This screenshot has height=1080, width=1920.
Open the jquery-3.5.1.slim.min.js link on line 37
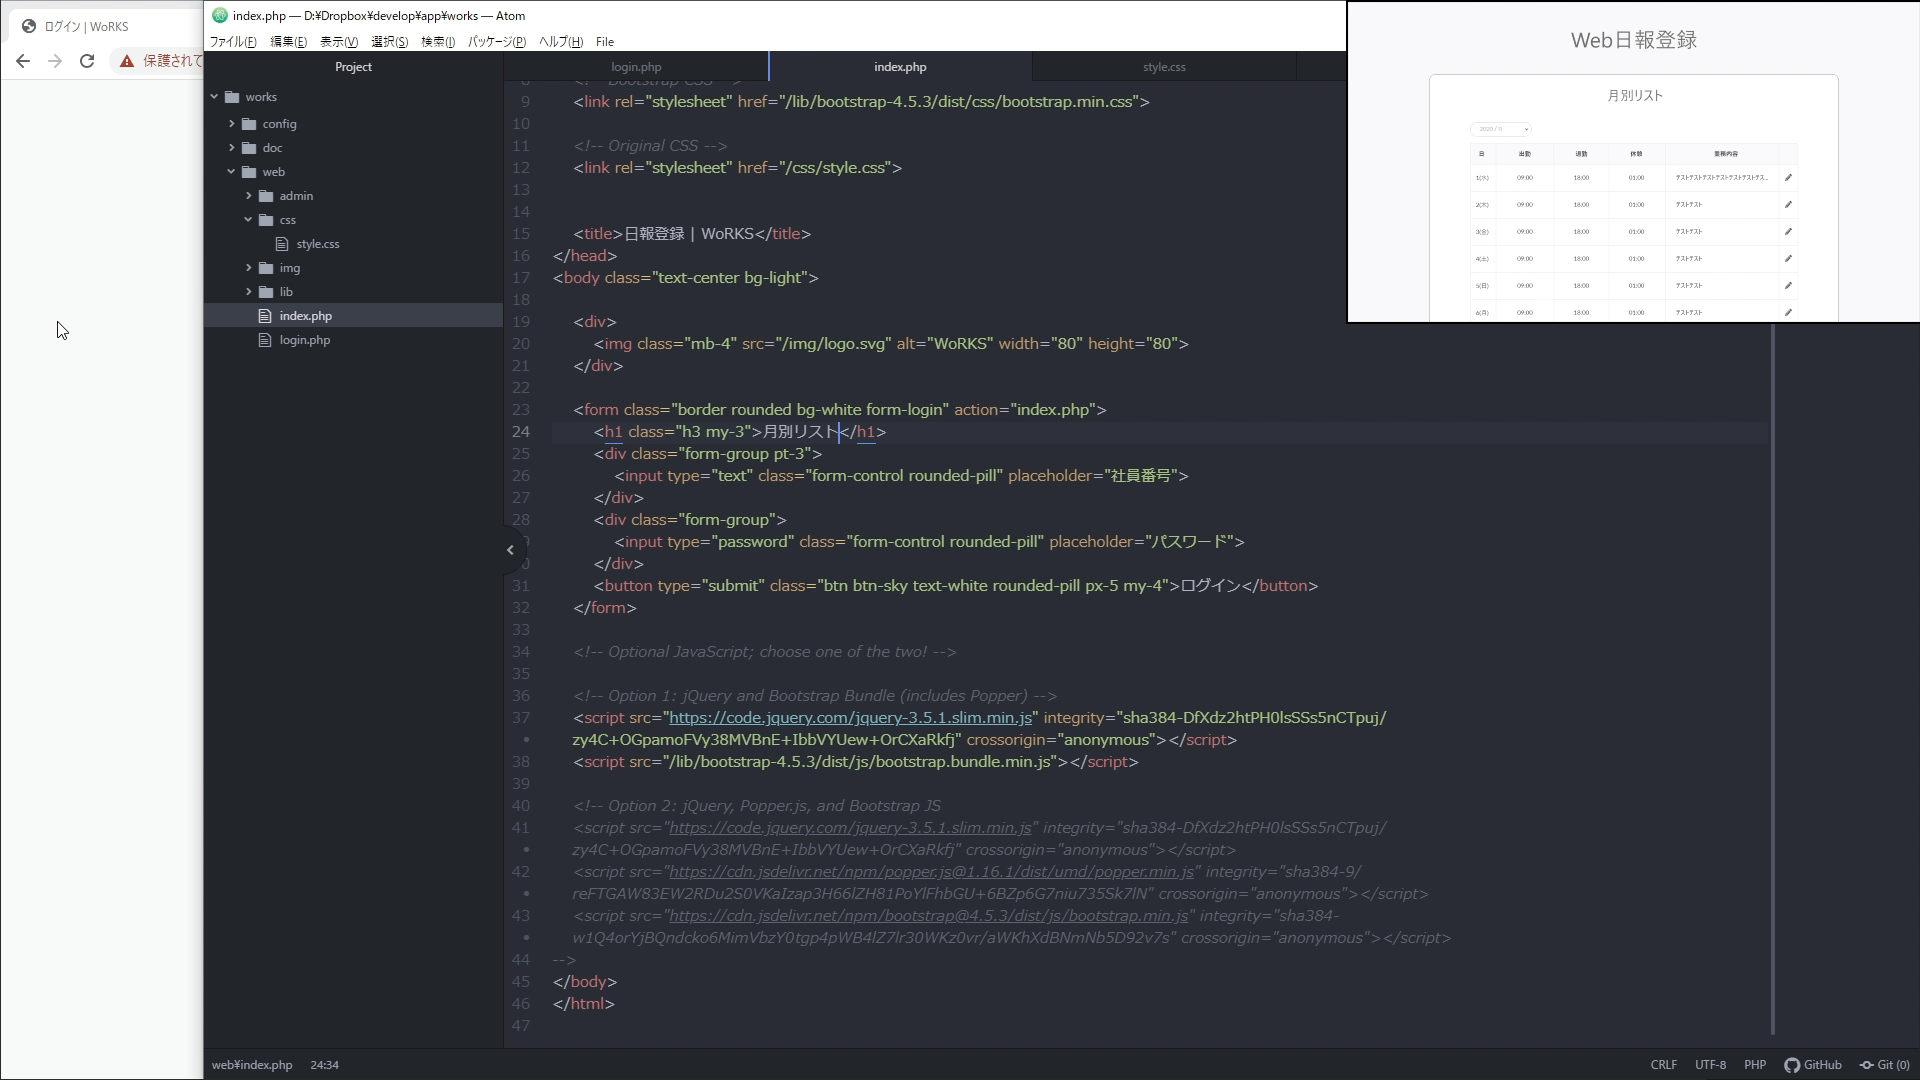point(850,718)
